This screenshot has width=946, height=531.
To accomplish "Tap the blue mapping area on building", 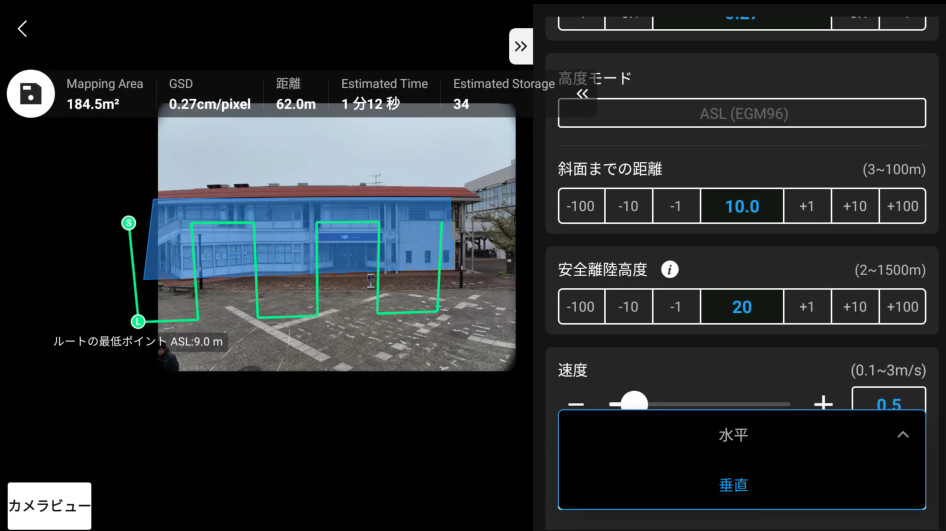I will coord(302,238).
